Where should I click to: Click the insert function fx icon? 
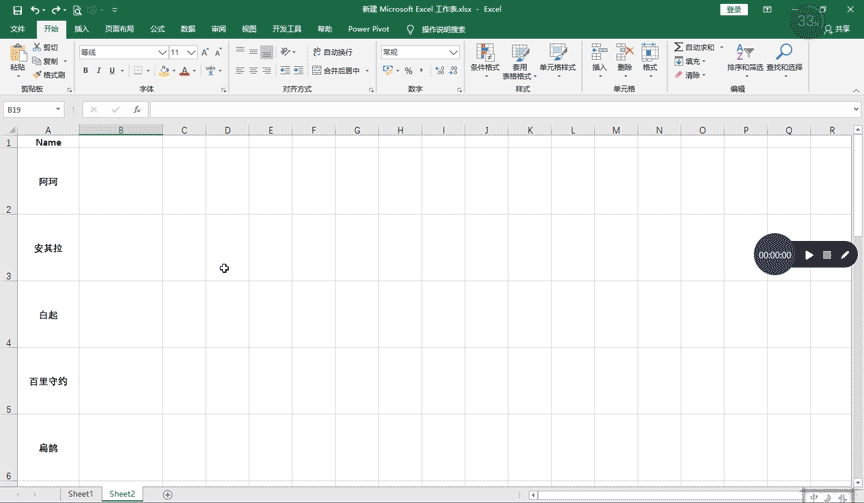[x=137, y=110]
